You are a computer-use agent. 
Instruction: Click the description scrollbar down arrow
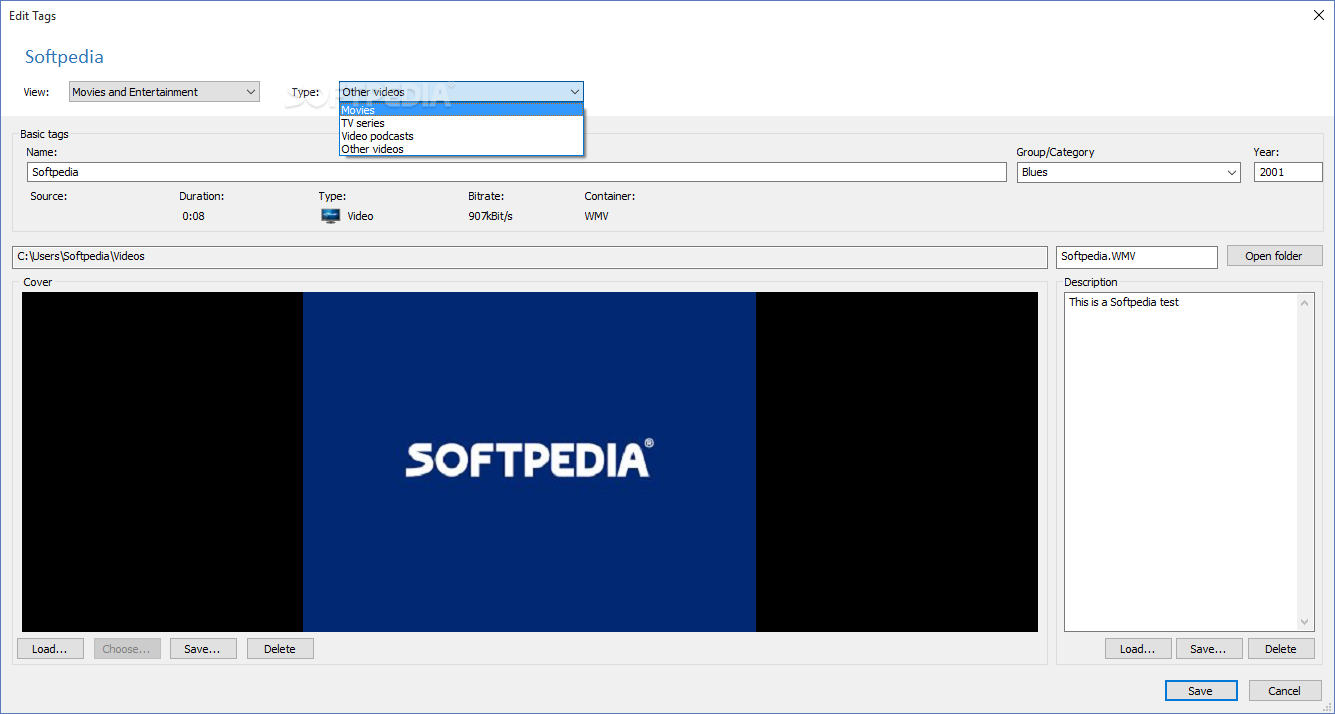1305,622
